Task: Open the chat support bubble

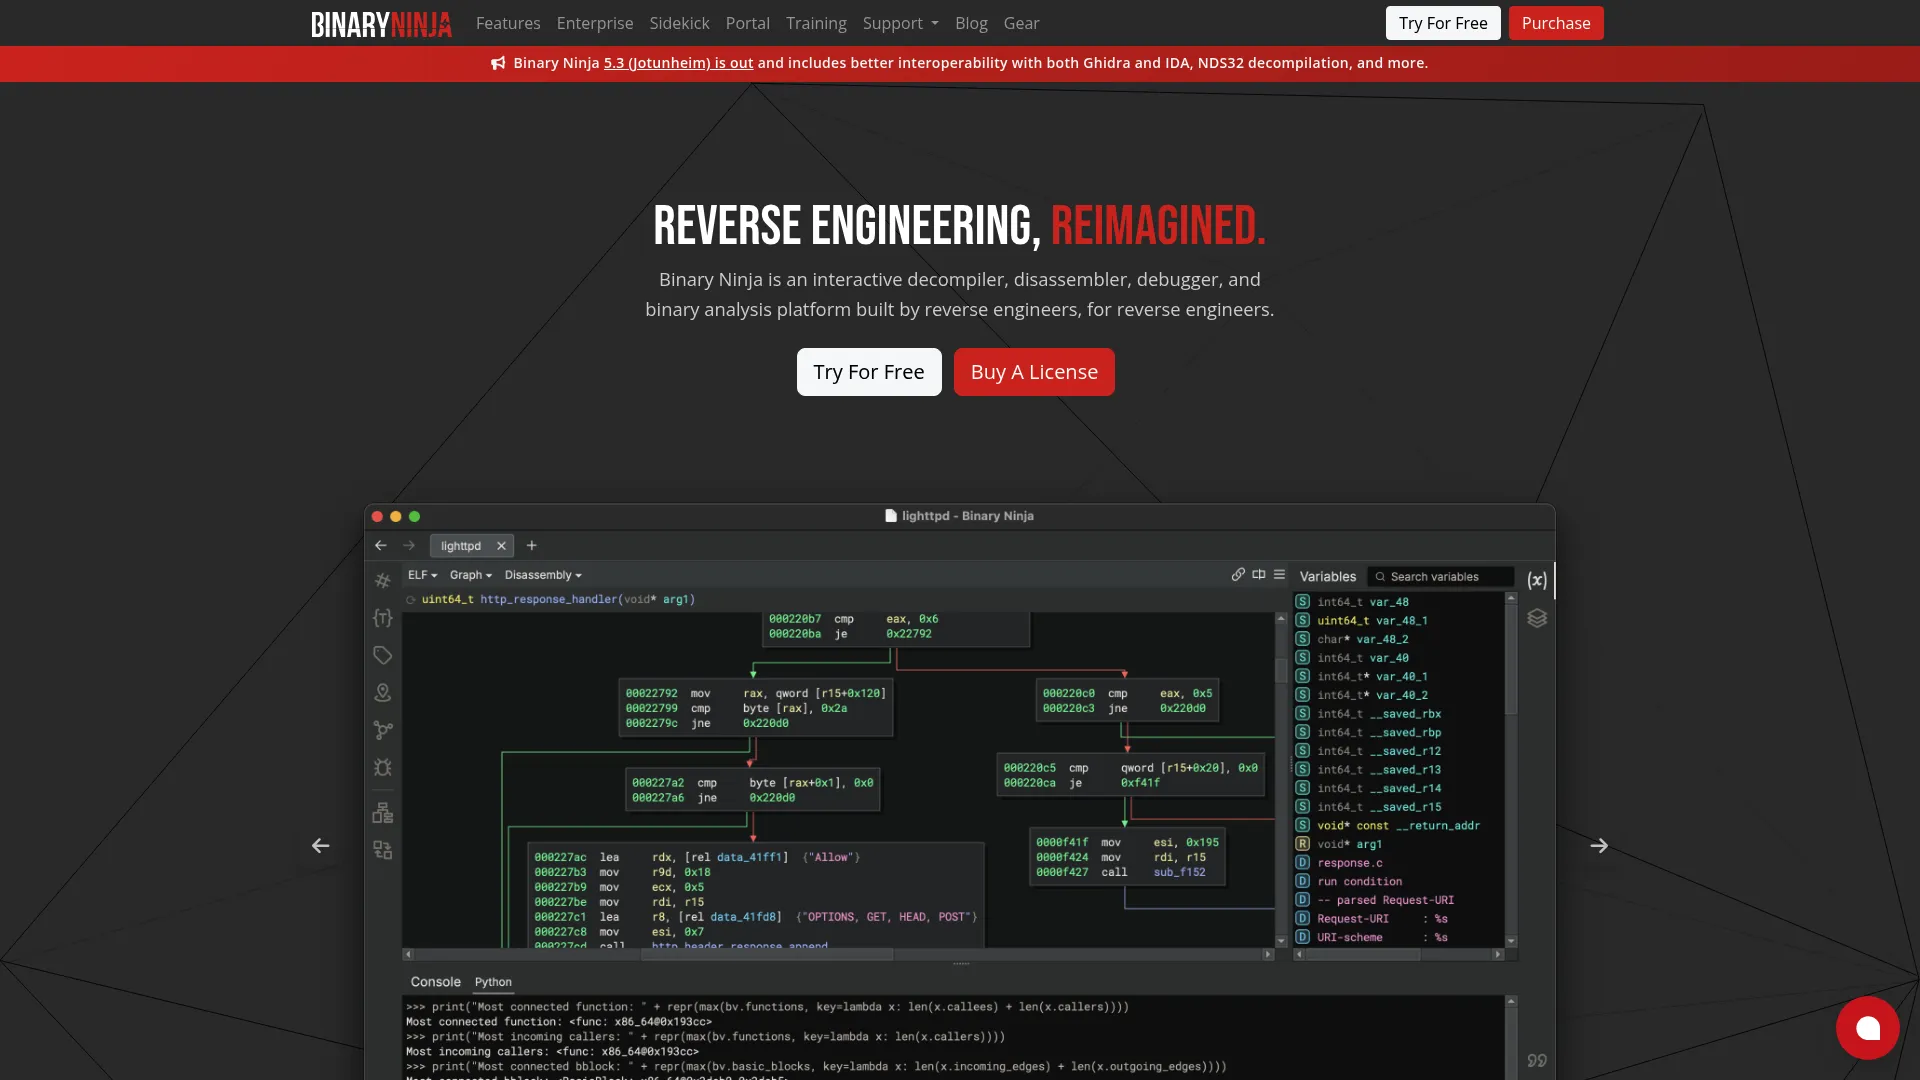Action: click(1868, 1028)
